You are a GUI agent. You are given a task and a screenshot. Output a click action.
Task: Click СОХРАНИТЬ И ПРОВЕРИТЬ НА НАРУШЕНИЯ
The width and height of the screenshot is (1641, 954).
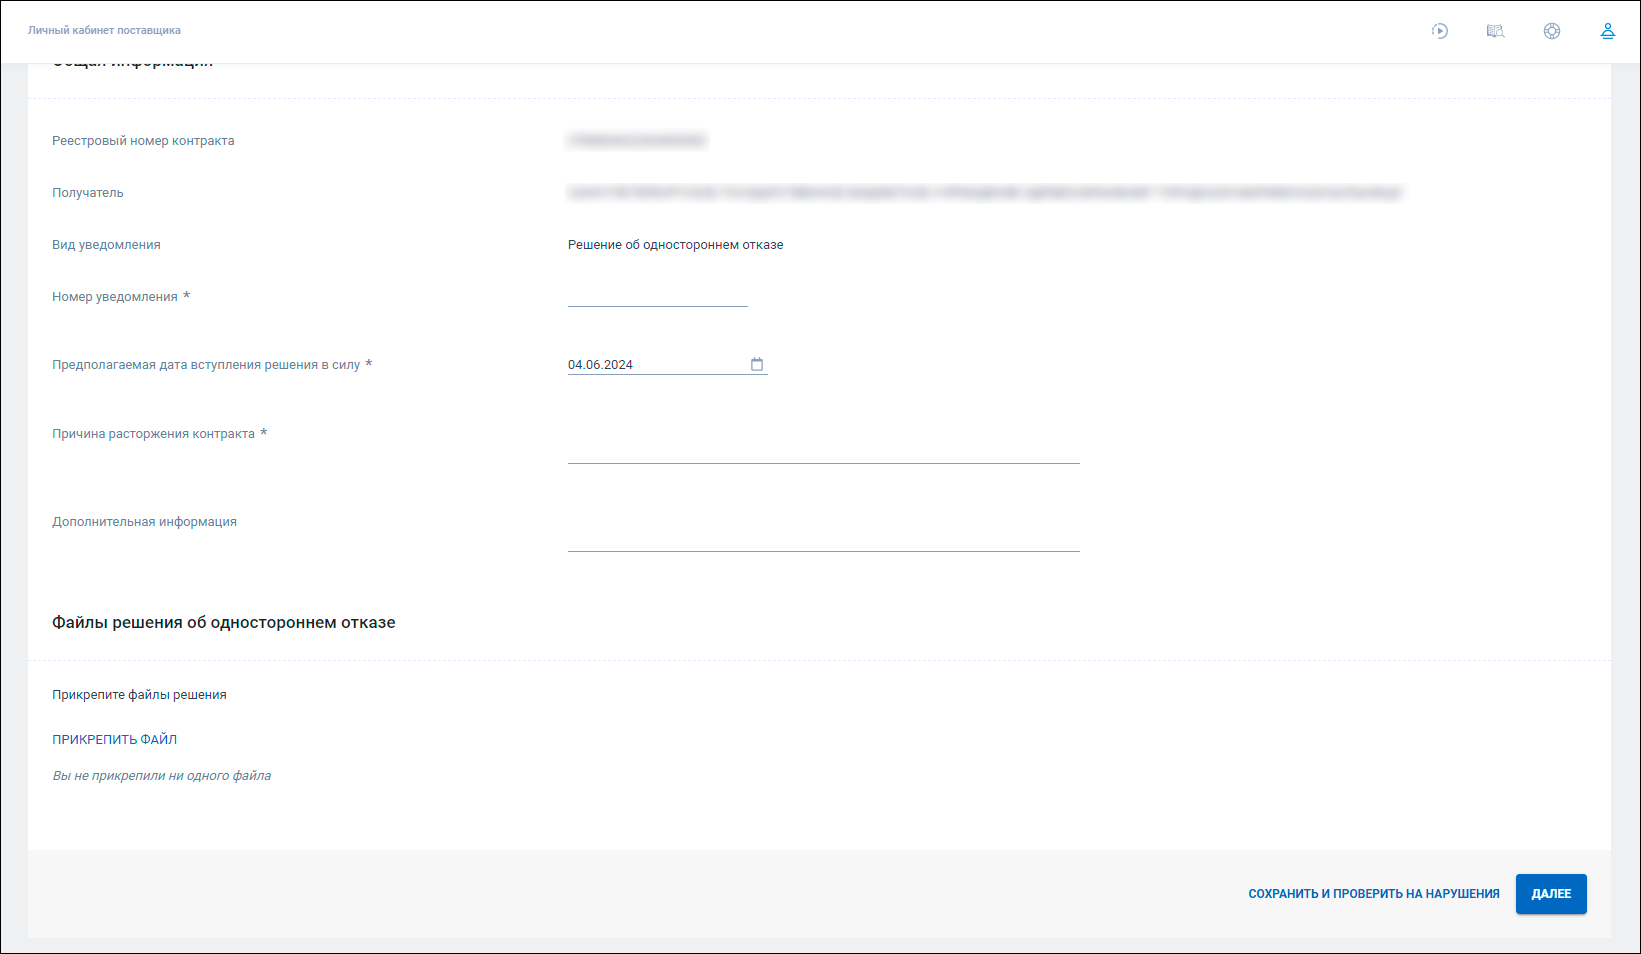[1374, 894]
